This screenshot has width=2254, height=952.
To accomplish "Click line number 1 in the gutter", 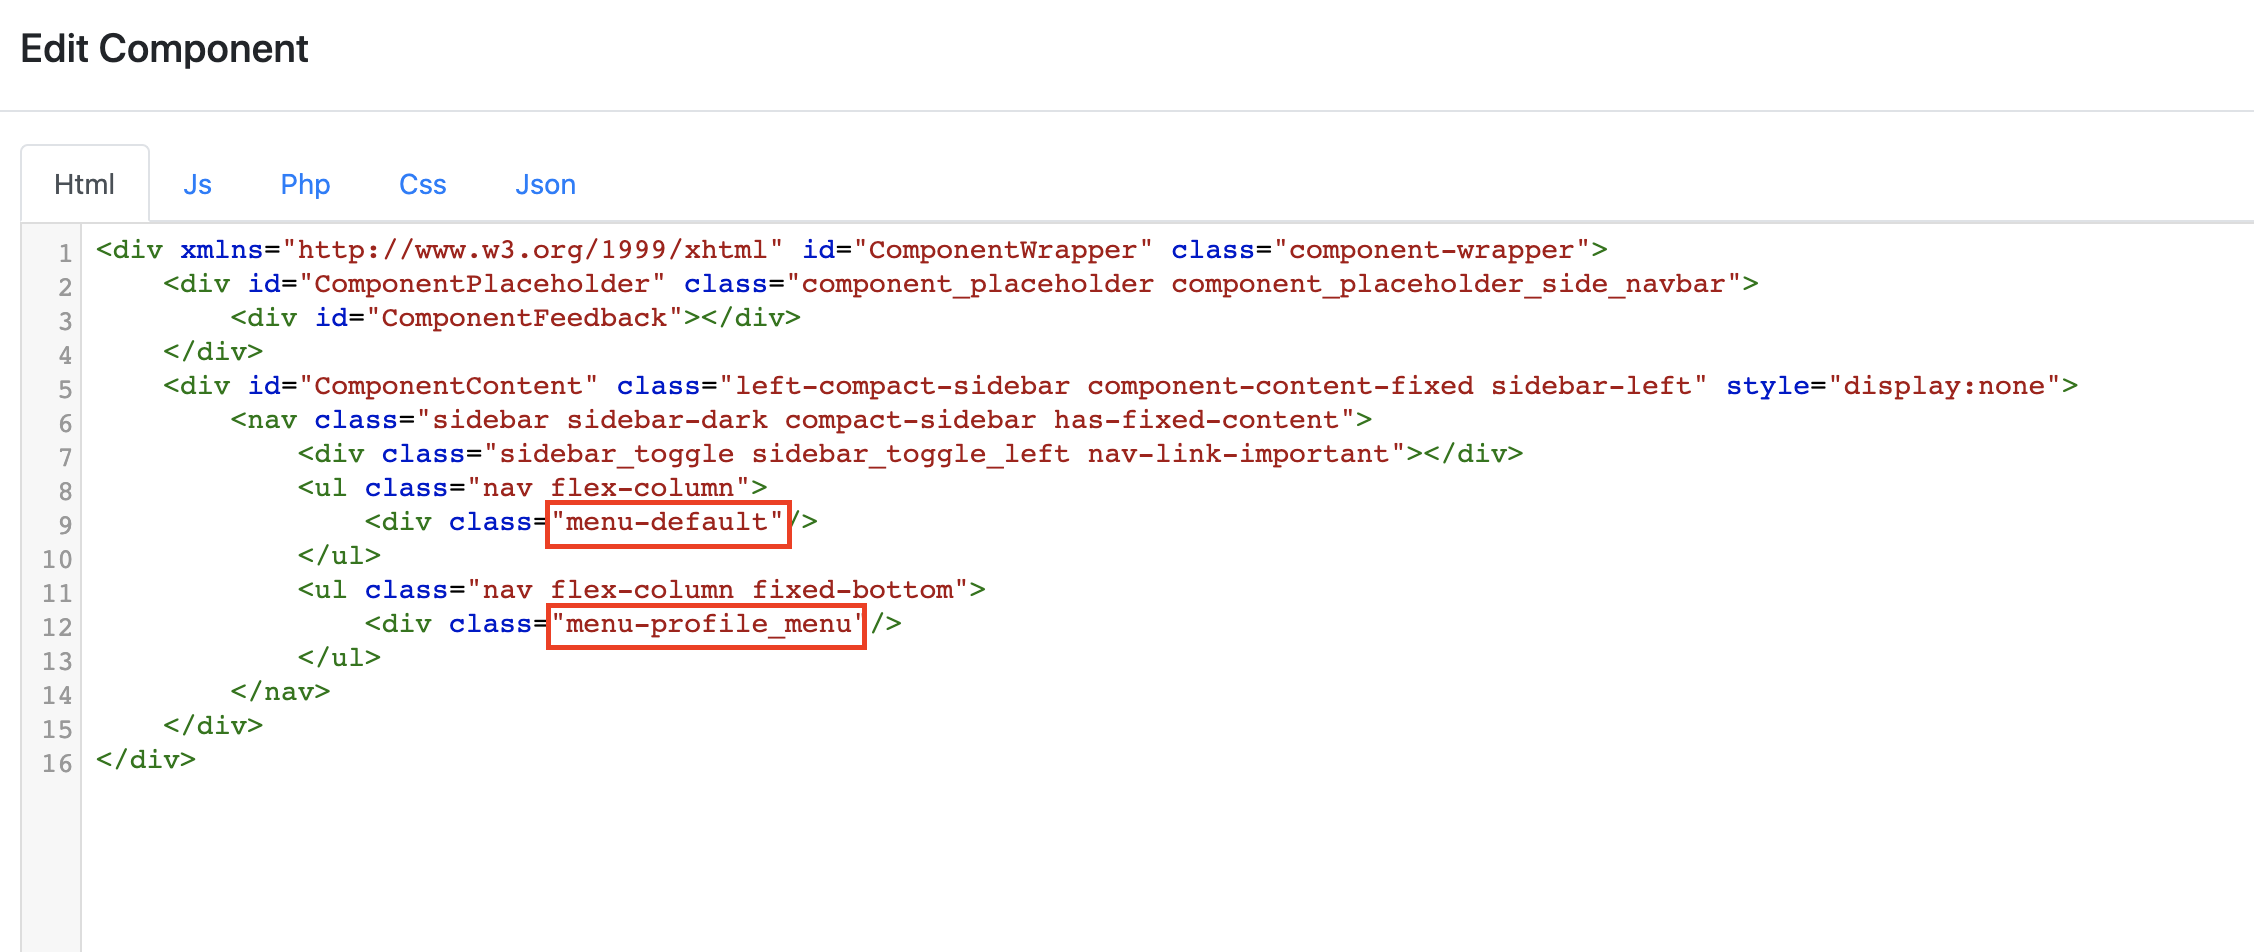I will coord(65,252).
